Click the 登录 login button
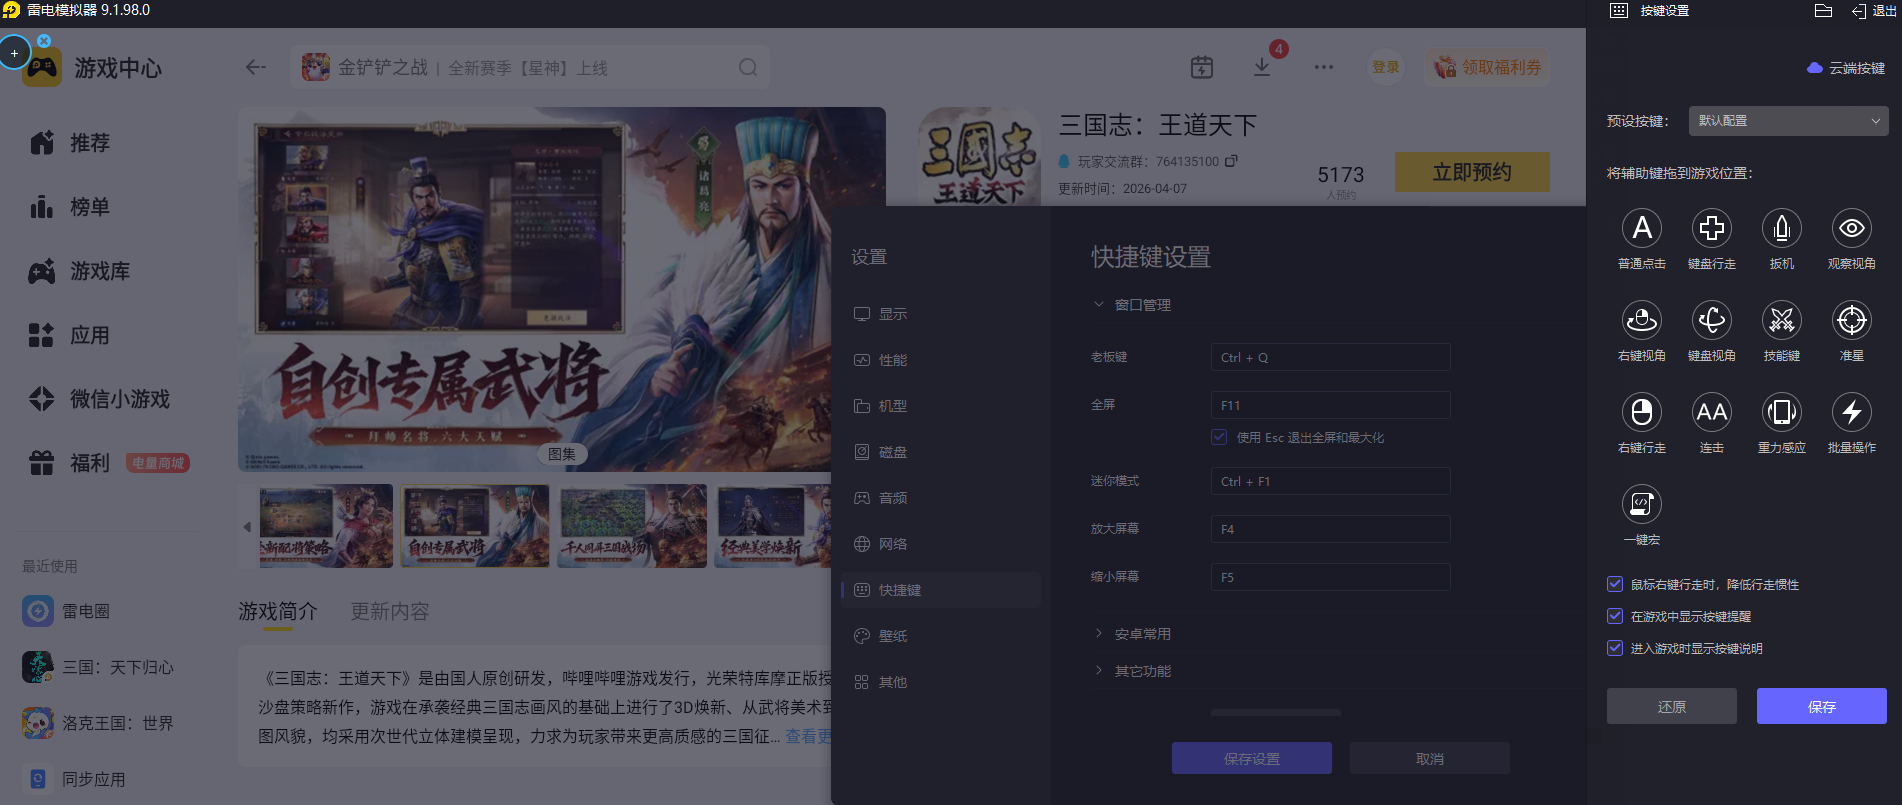 (x=1386, y=67)
